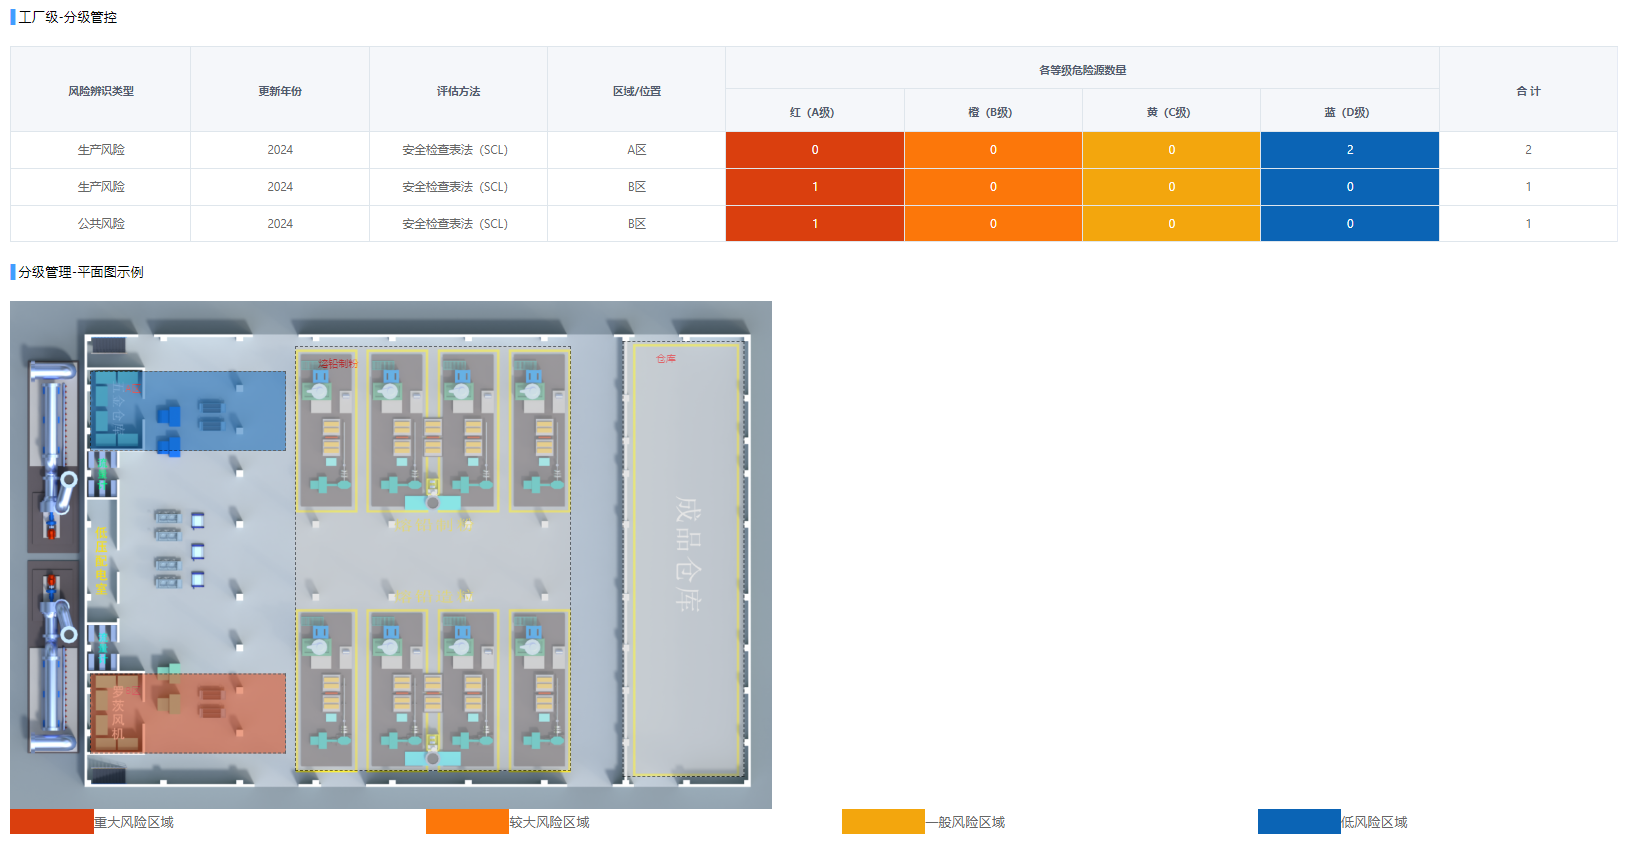Click the red 仓库 marker label
1625x844 pixels.
coord(666,358)
